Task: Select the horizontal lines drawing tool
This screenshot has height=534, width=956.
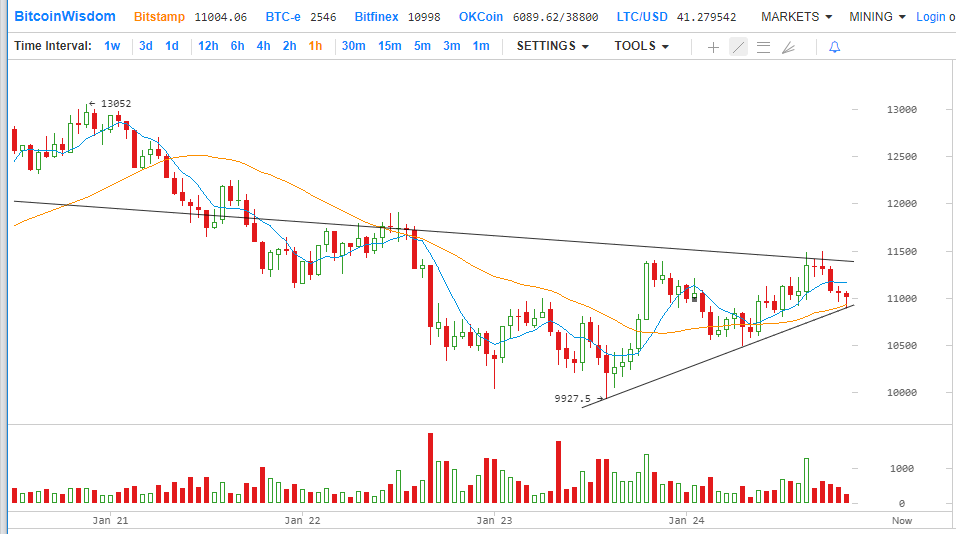Action: click(763, 47)
